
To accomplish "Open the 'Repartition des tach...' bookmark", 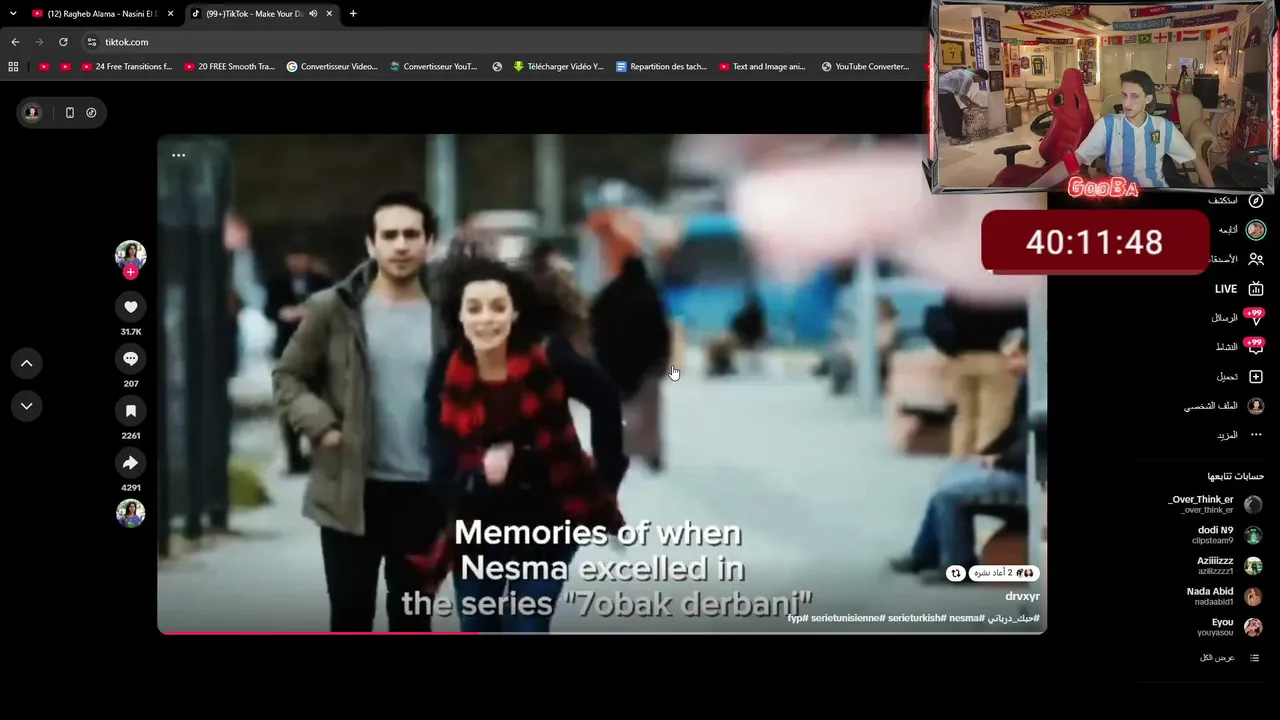I will click(x=661, y=67).
